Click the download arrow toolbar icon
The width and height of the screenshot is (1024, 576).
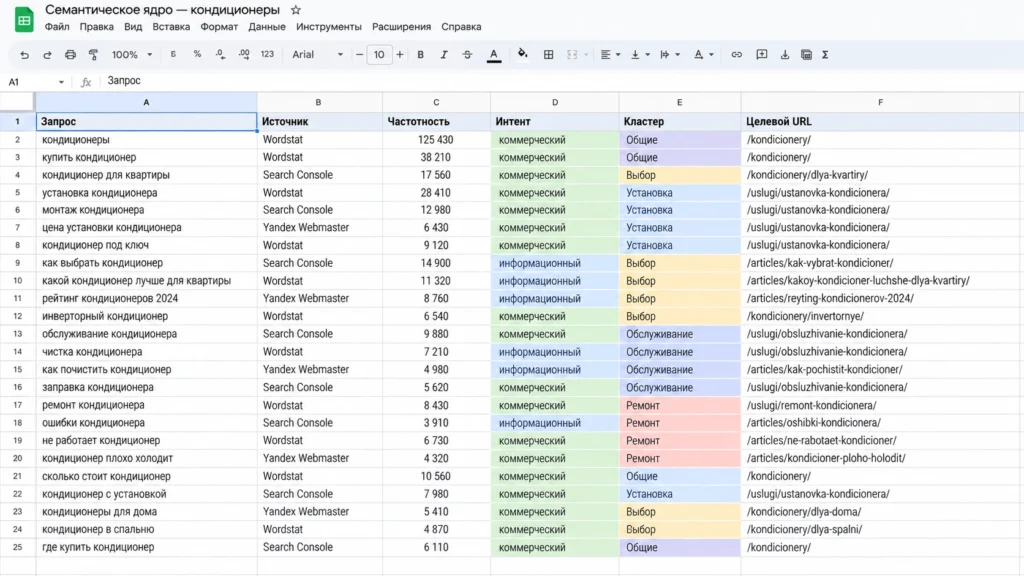(x=785, y=55)
